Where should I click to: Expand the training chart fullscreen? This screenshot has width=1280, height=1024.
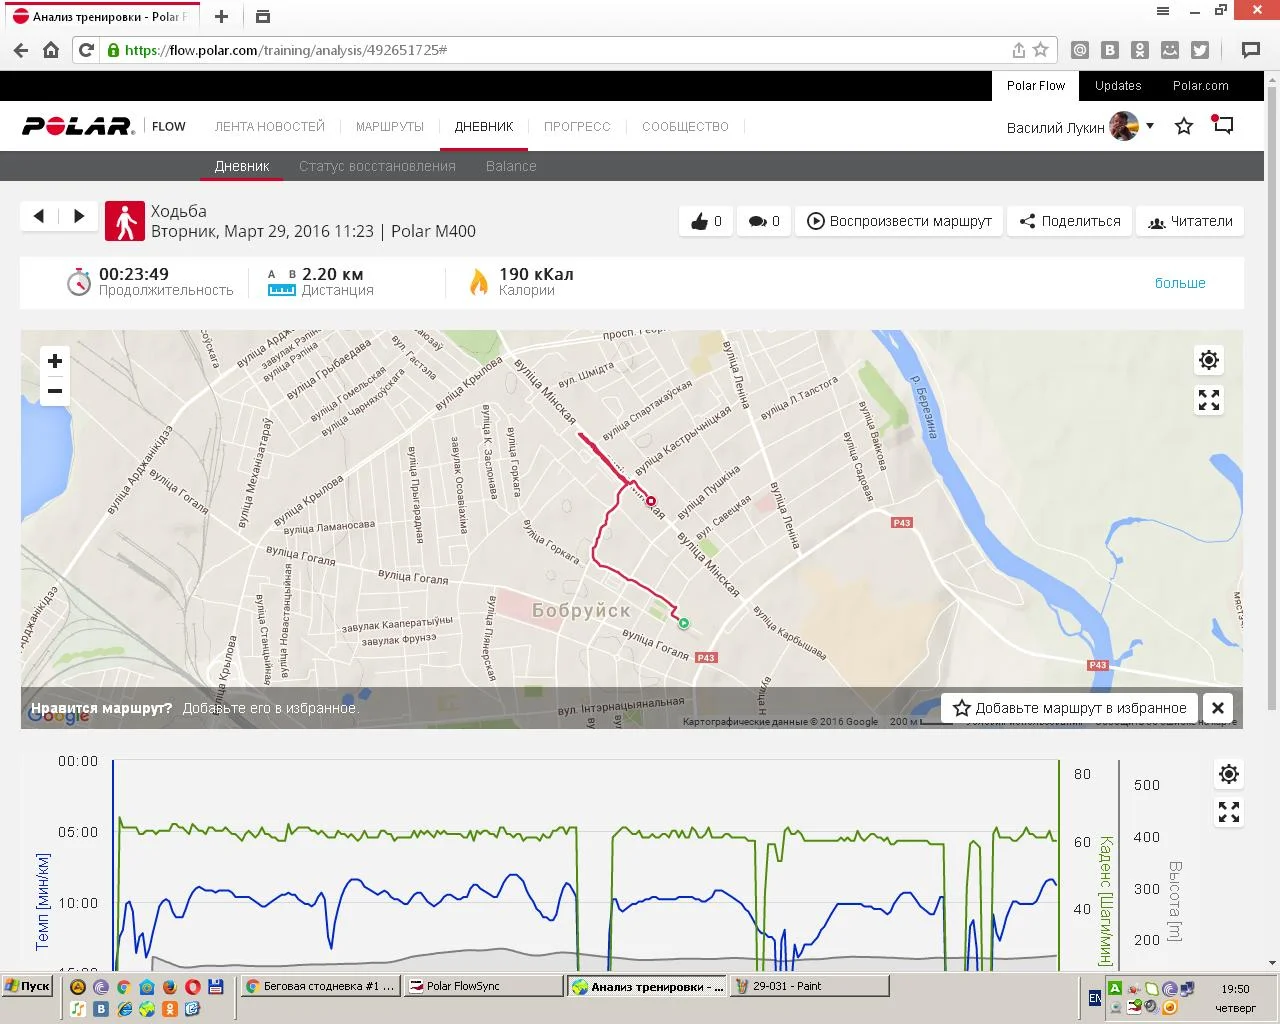coord(1229,812)
